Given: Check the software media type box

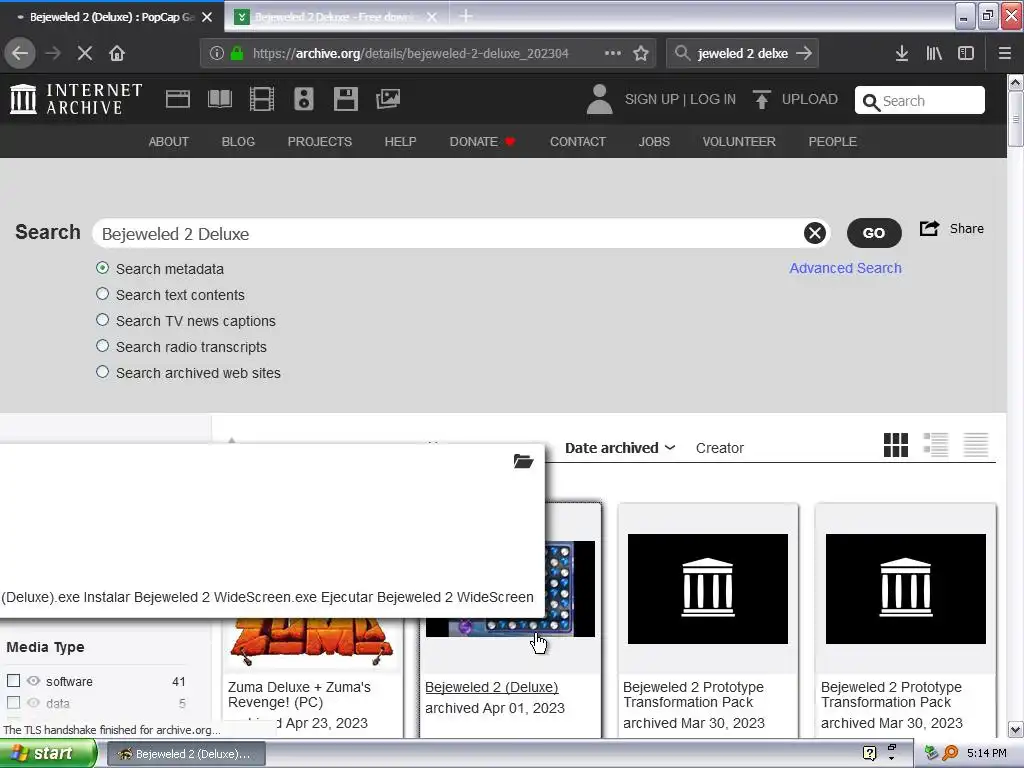Looking at the screenshot, I should click(13, 680).
